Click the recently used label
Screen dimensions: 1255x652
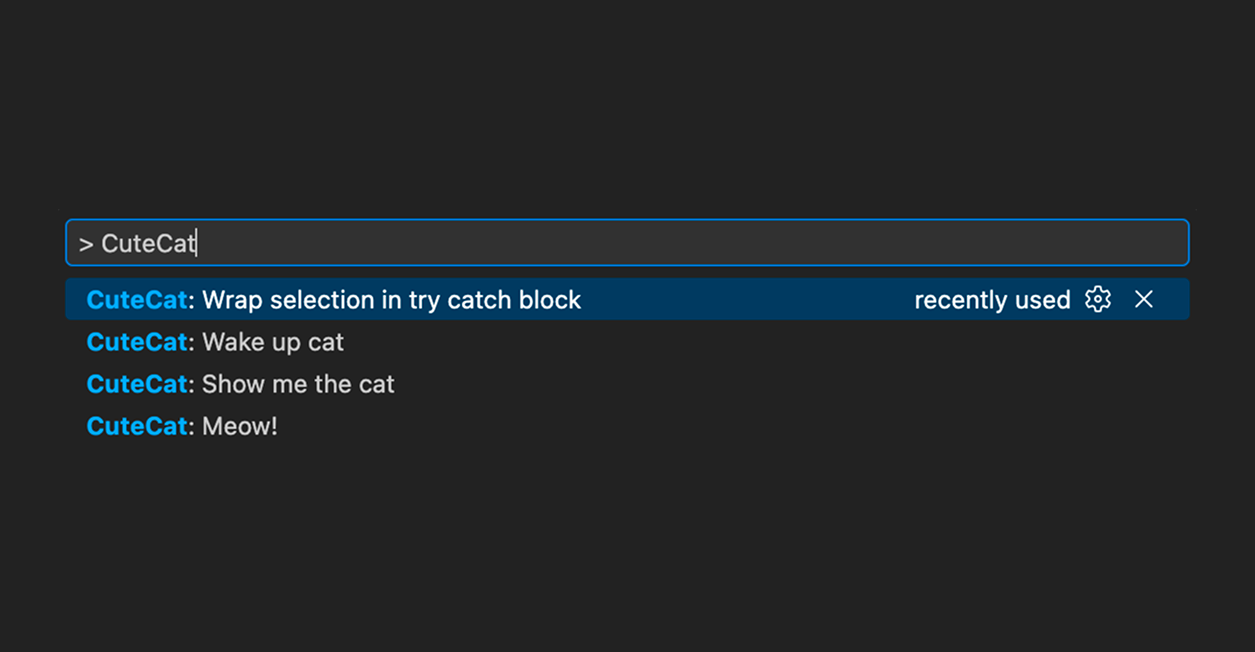pos(992,300)
